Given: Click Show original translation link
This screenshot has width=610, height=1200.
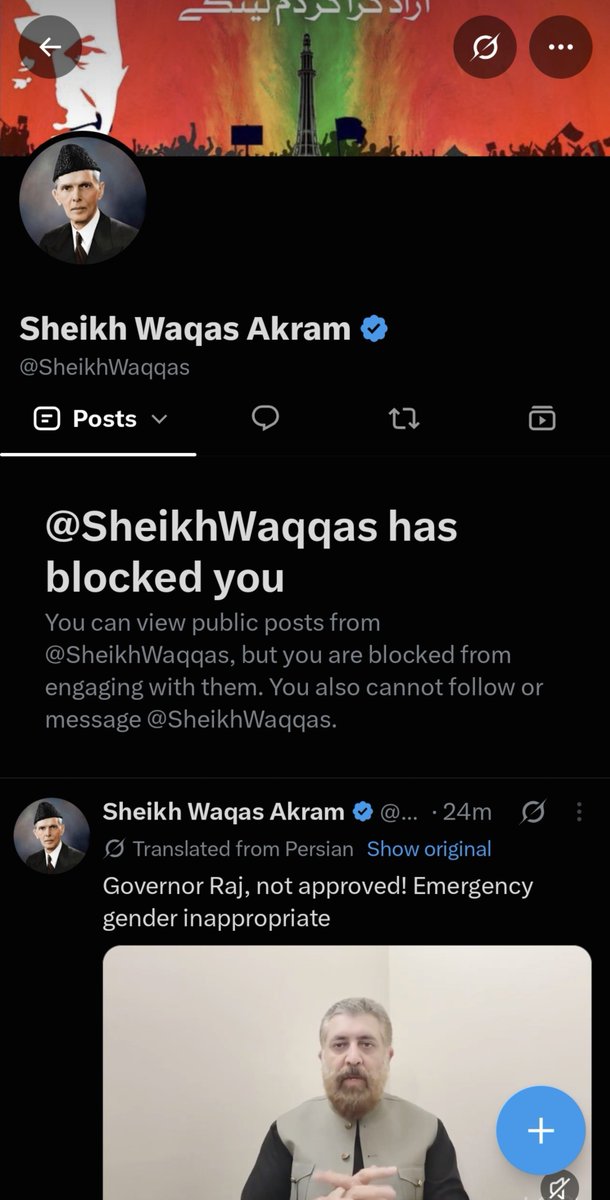Looking at the screenshot, I should 429,849.
